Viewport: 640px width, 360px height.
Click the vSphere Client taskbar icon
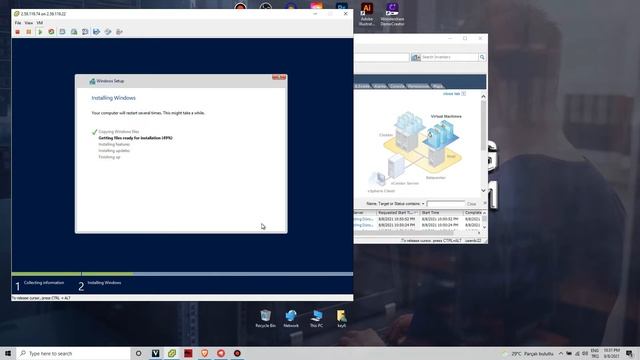click(x=172, y=353)
